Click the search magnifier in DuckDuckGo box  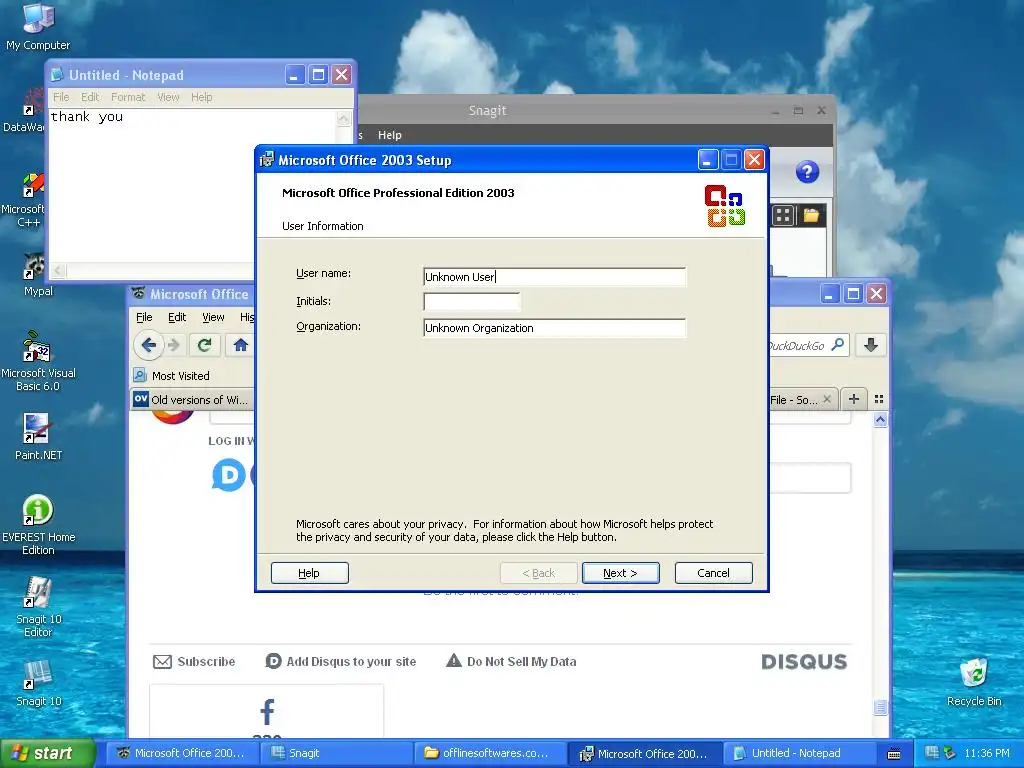[838, 344]
